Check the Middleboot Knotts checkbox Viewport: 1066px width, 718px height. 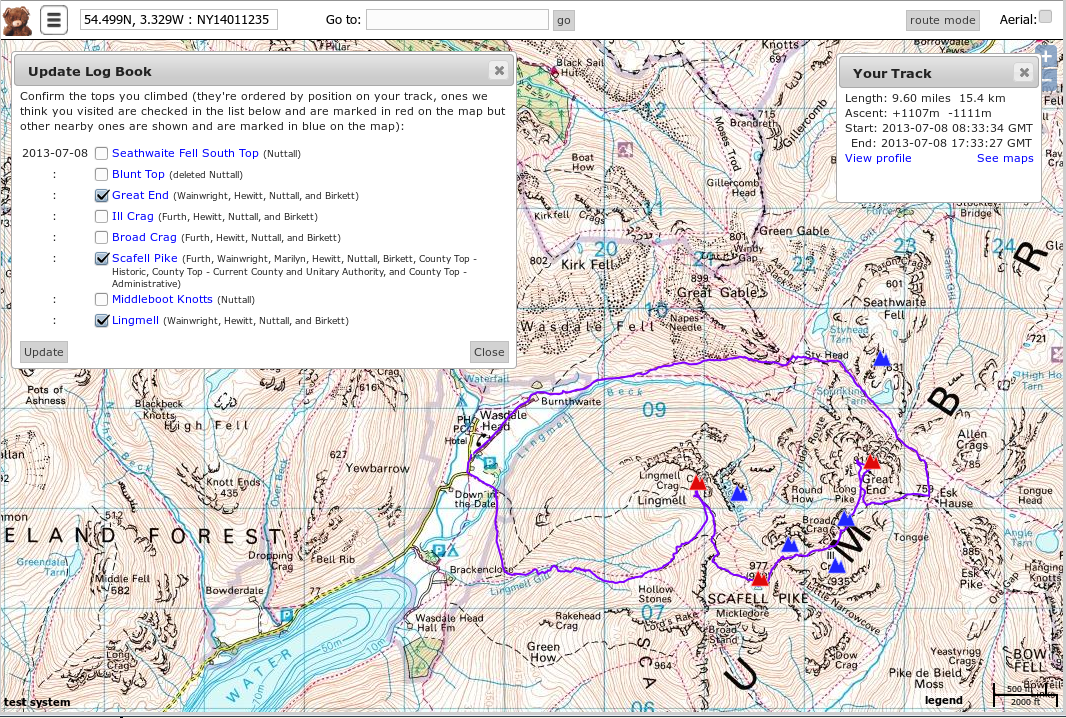[x=101, y=300]
